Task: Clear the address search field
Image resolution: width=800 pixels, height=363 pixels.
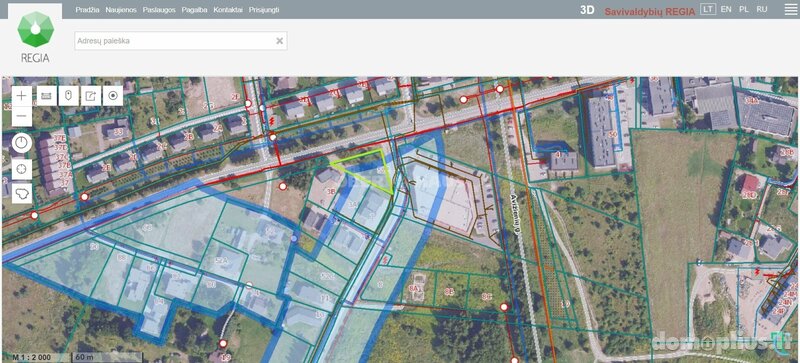Action: [x=280, y=41]
